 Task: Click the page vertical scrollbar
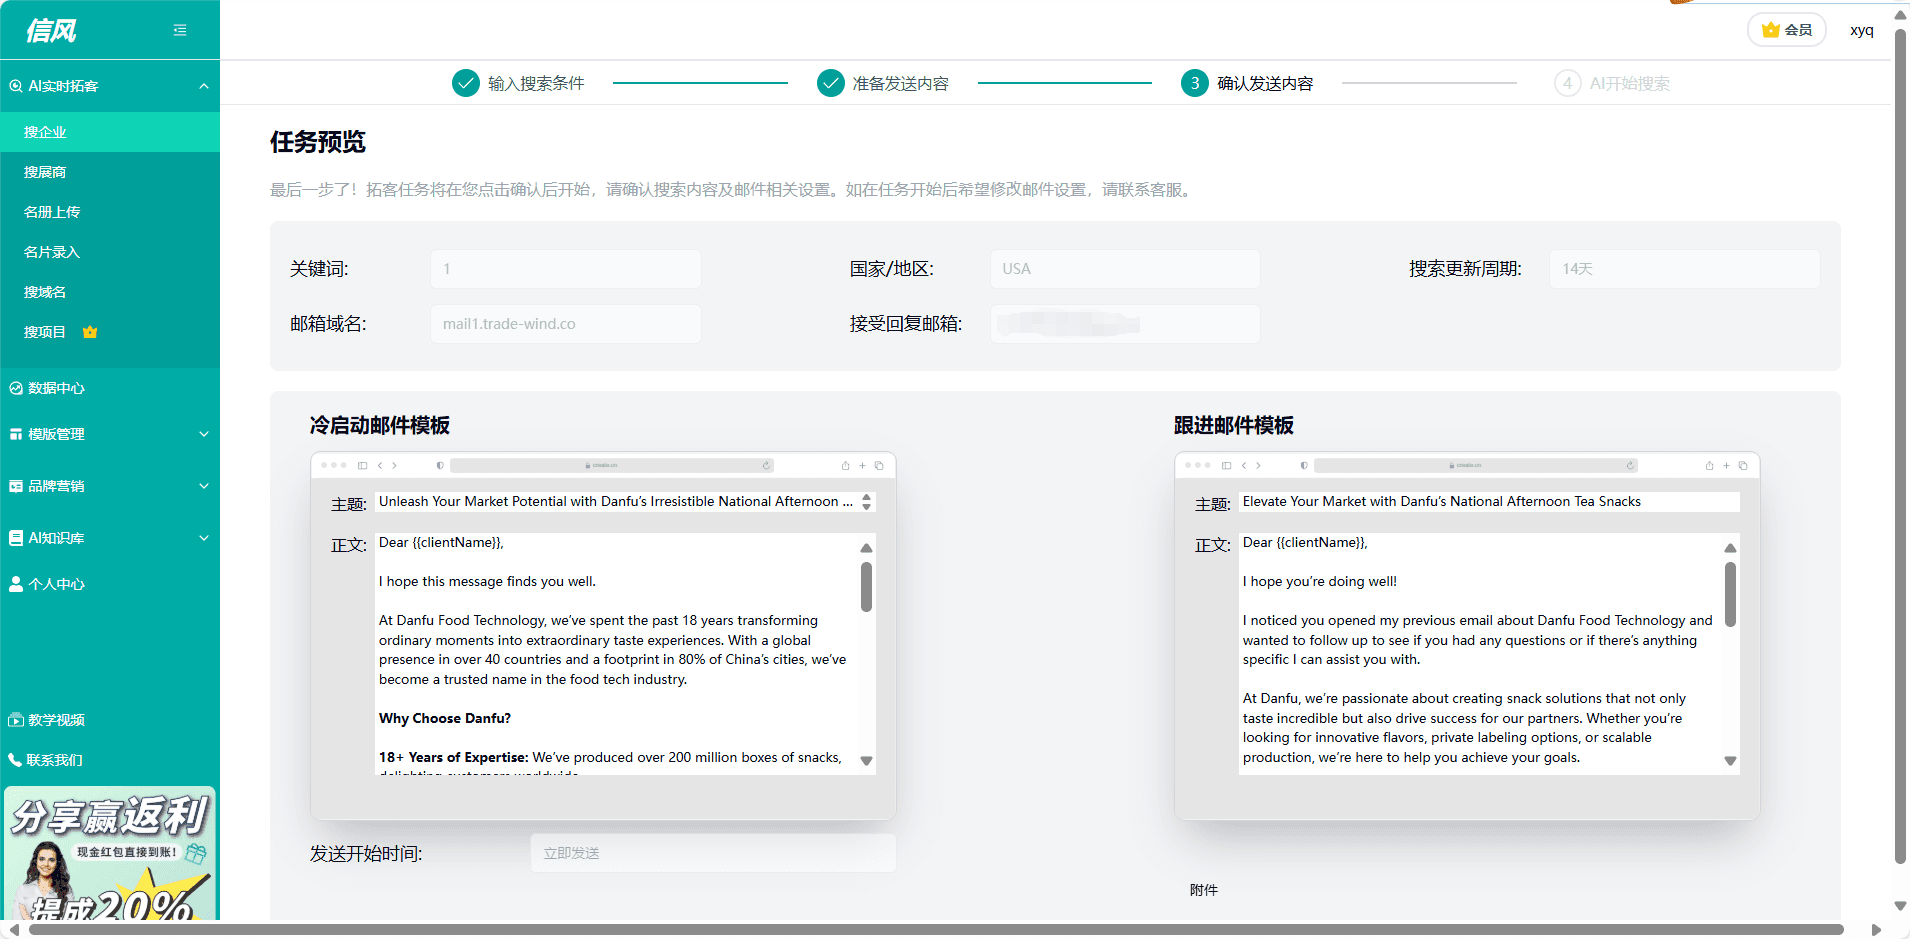pyautogui.click(x=1901, y=445)
